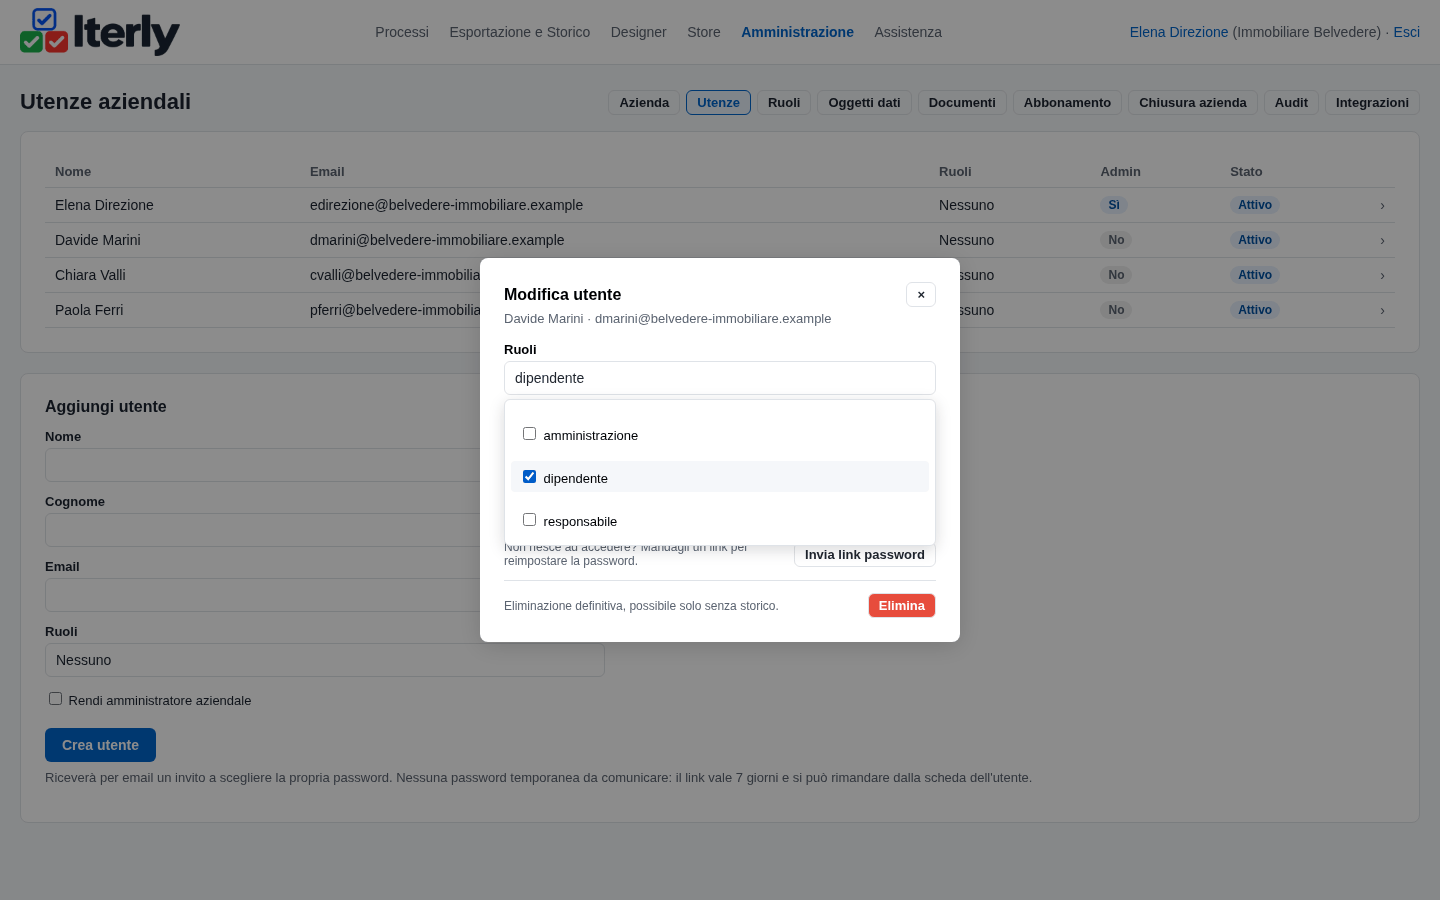1440x900 pixels.
Task: Click Attivo badge in Paola Ferri row
Action: coord(1255,310)
